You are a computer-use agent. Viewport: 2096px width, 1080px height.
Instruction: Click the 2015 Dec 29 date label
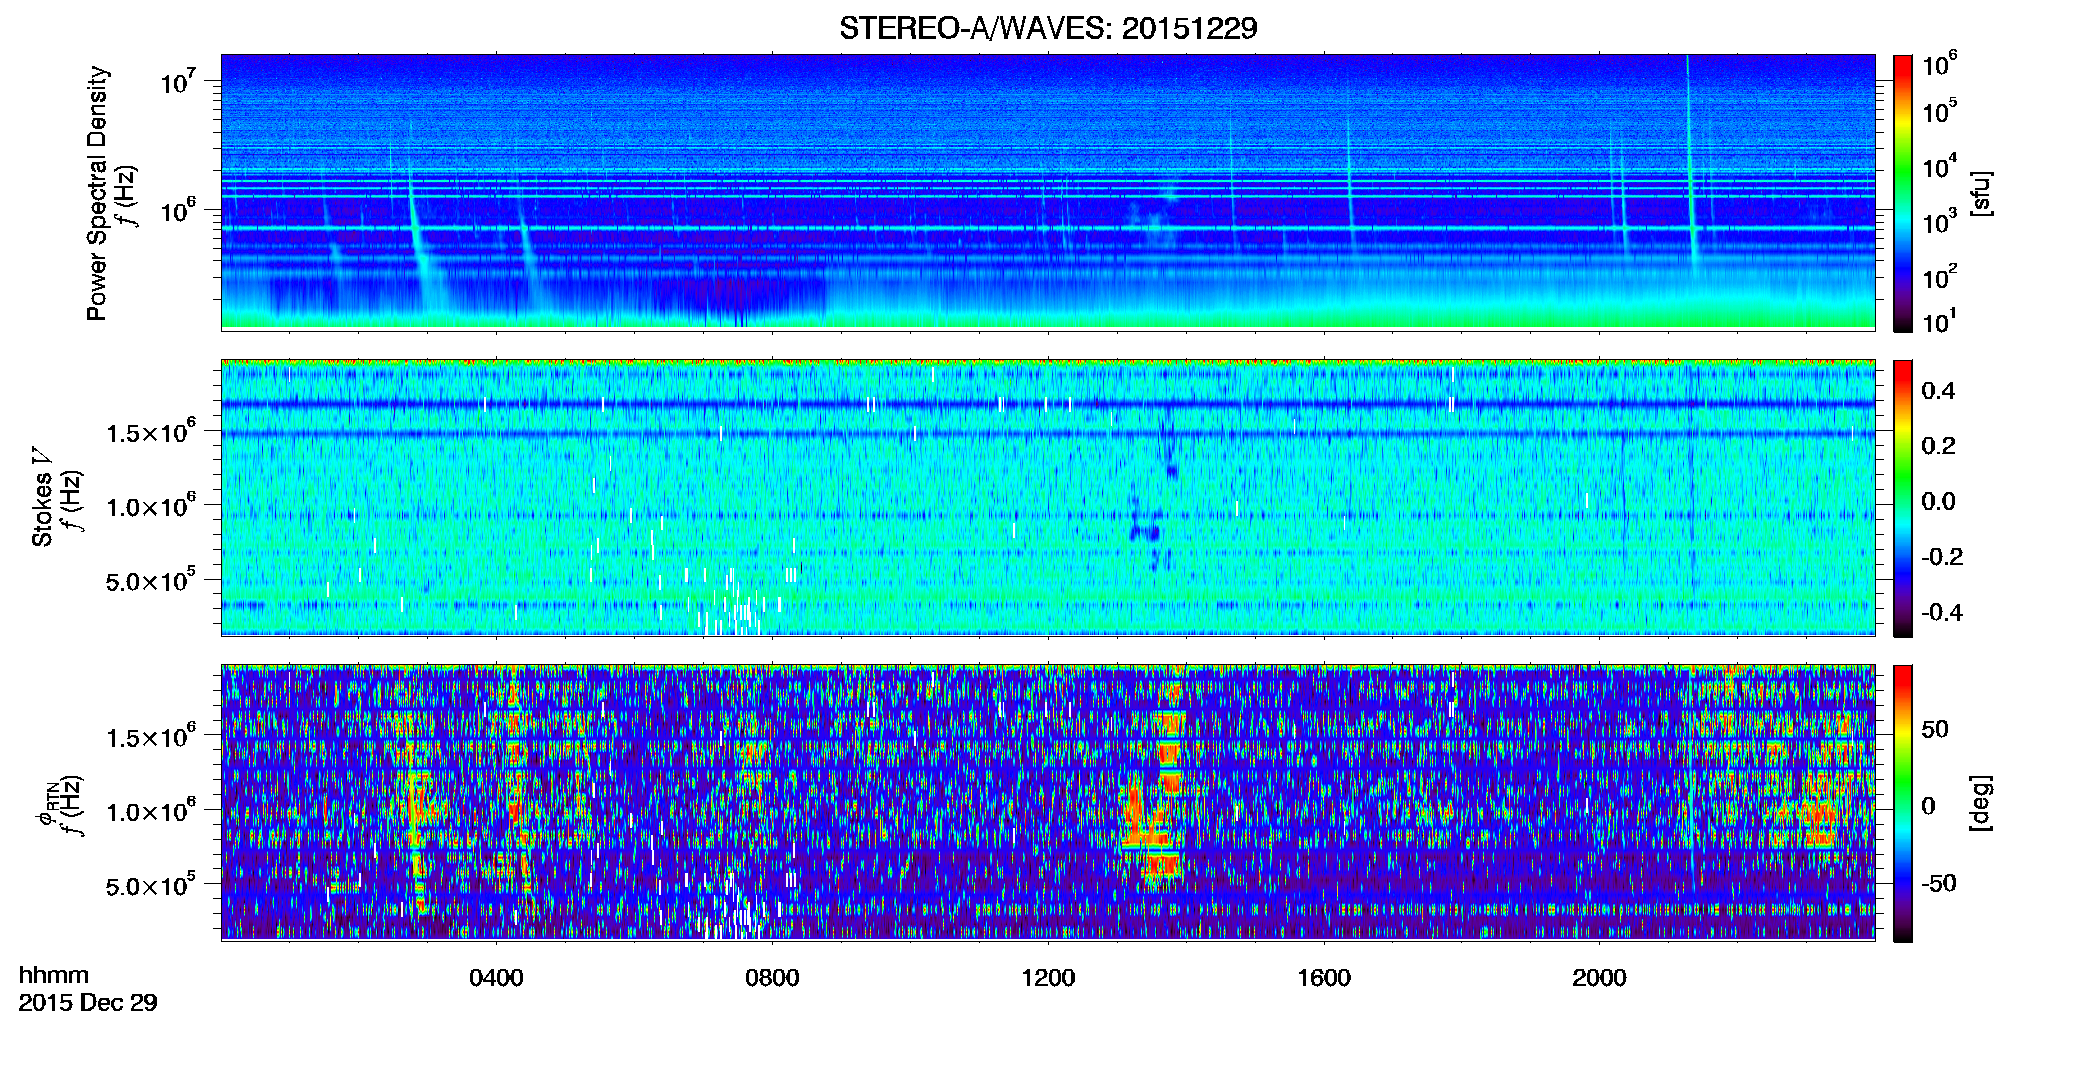click(x=88, y=1003)
